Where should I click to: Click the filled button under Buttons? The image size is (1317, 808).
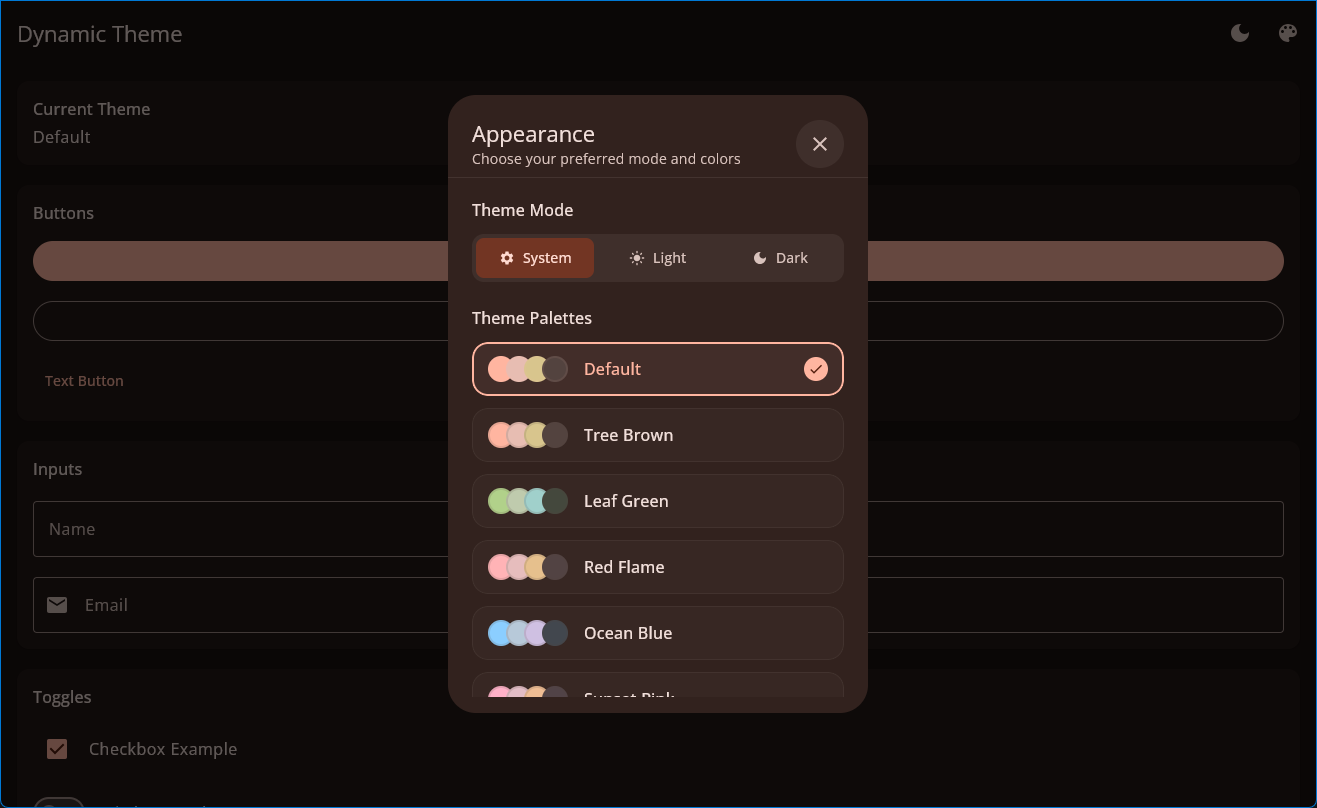658,261
